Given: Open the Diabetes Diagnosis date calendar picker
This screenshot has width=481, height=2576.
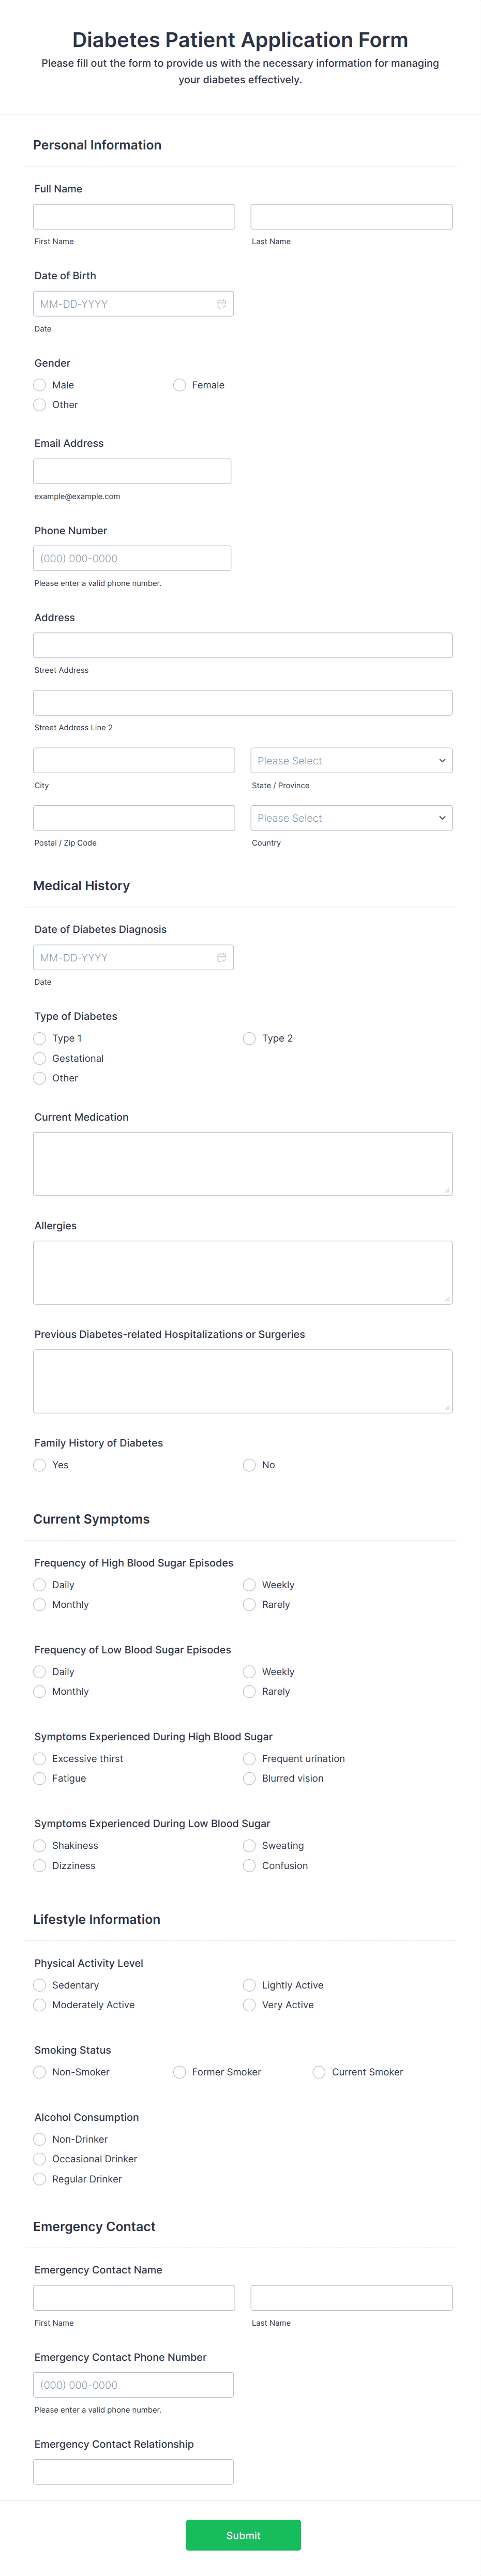Looking at the screenshot, I should (x=221, y=957).
